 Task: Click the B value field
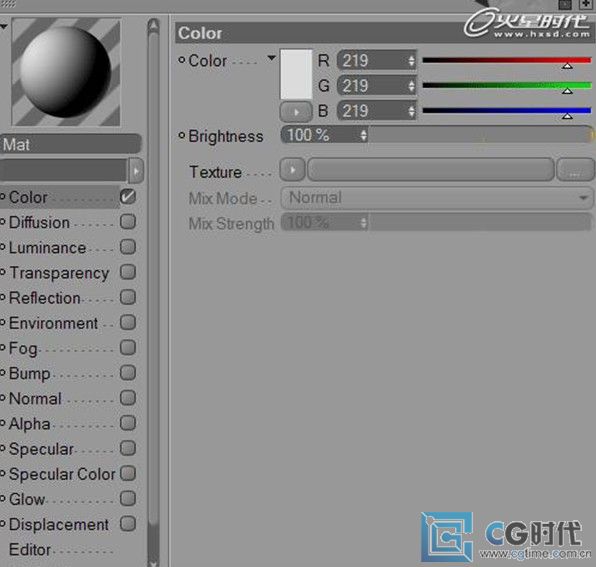point(372,111)
